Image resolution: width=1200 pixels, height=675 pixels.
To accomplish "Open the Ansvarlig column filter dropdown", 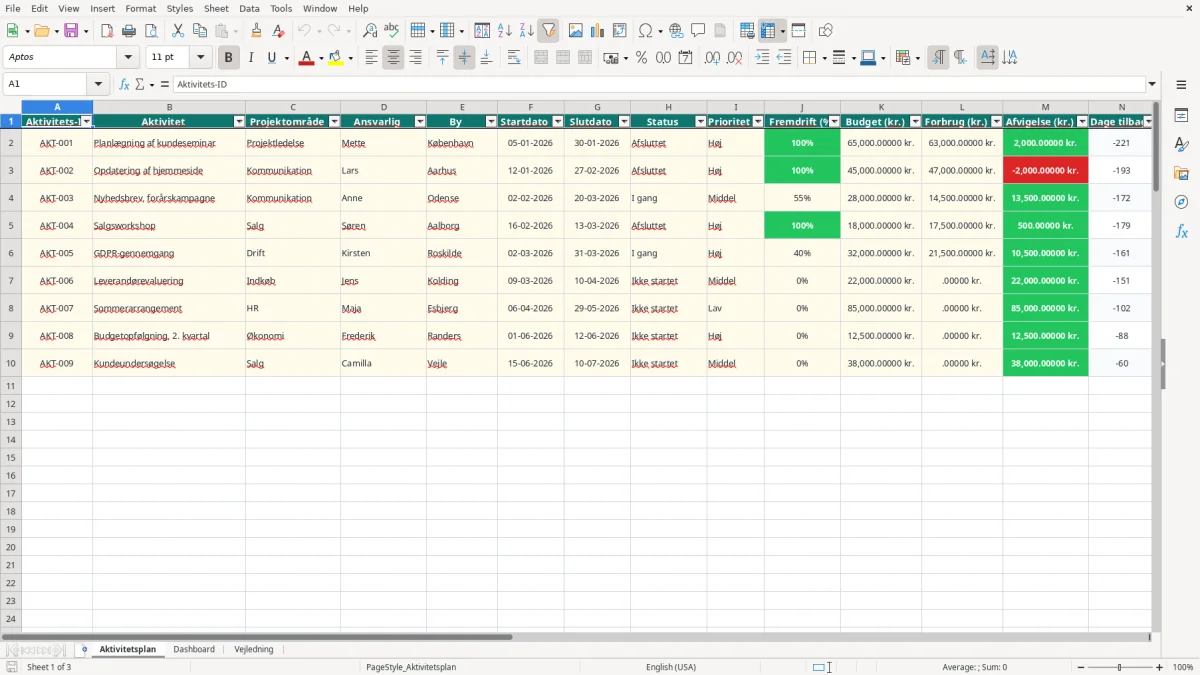I will pyautogui.click(x=419, y=122).
